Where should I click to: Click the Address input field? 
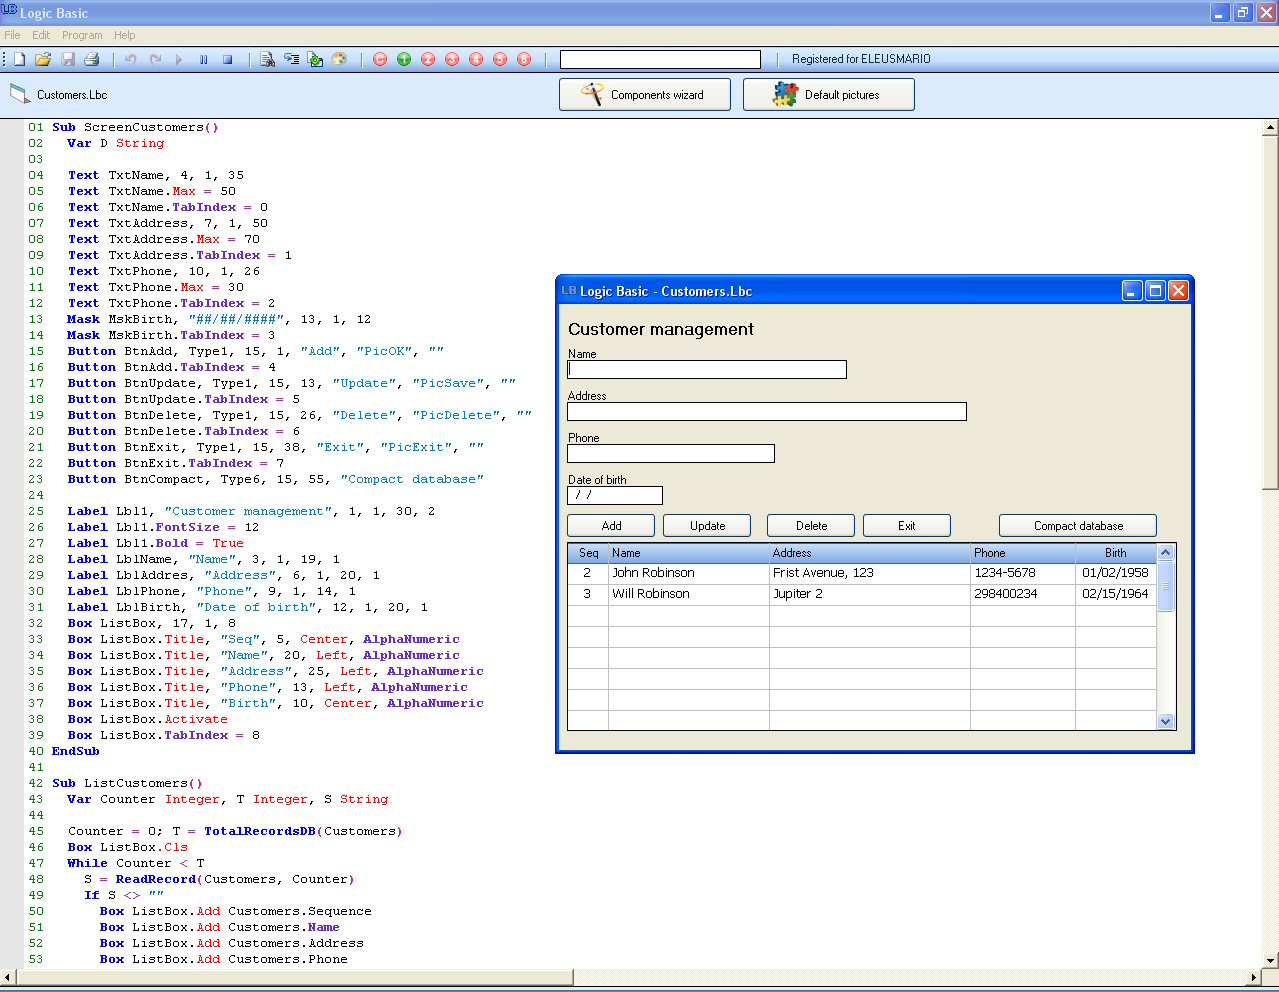point(767,412)
